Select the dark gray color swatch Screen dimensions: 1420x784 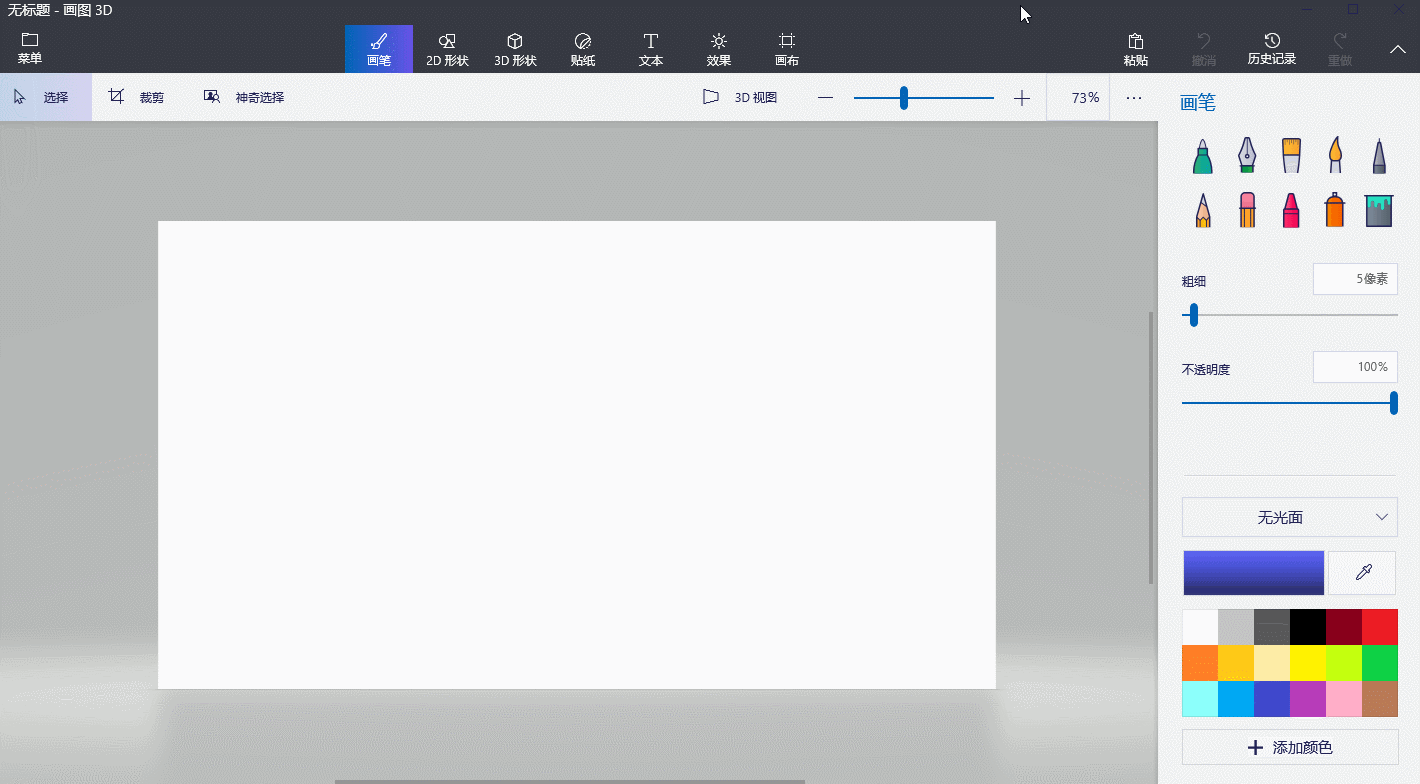pos(1272,627)
